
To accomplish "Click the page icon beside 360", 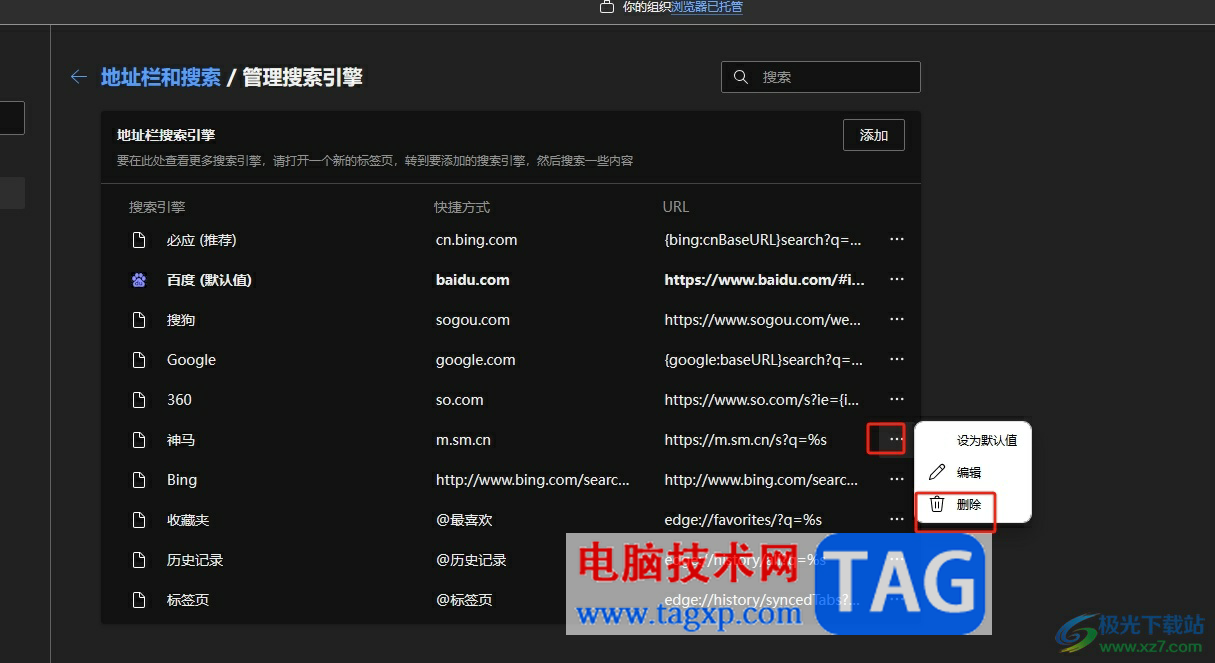I will tap(139, 400).
